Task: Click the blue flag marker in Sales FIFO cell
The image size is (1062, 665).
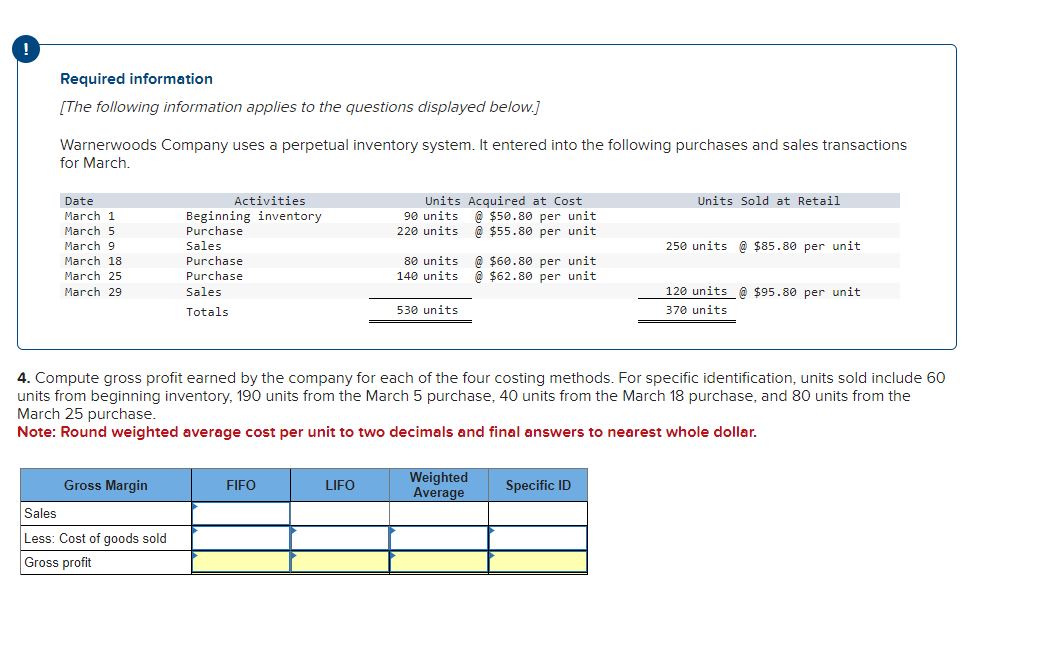Action: click(x=196, y=506)
